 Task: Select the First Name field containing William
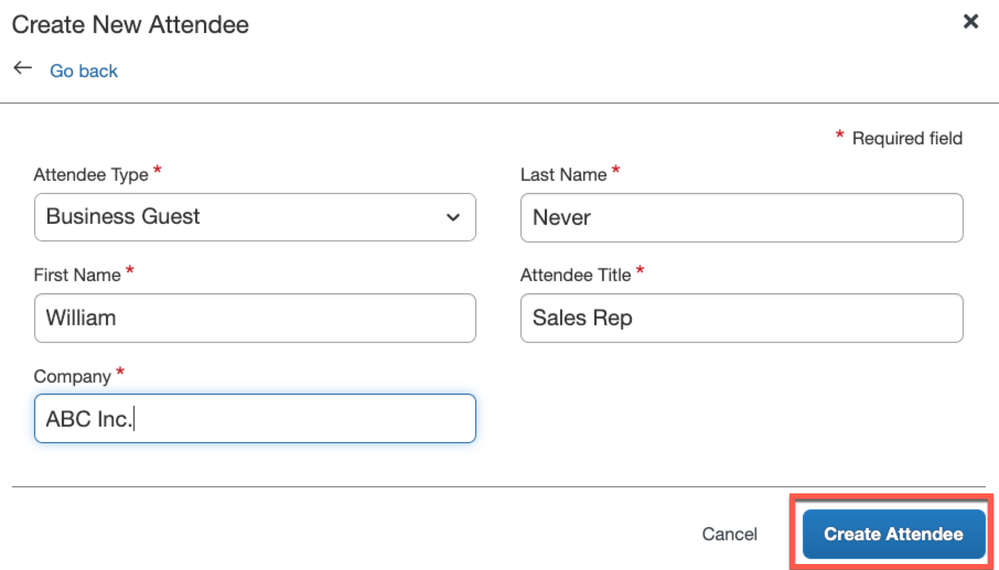coord(255,318)
